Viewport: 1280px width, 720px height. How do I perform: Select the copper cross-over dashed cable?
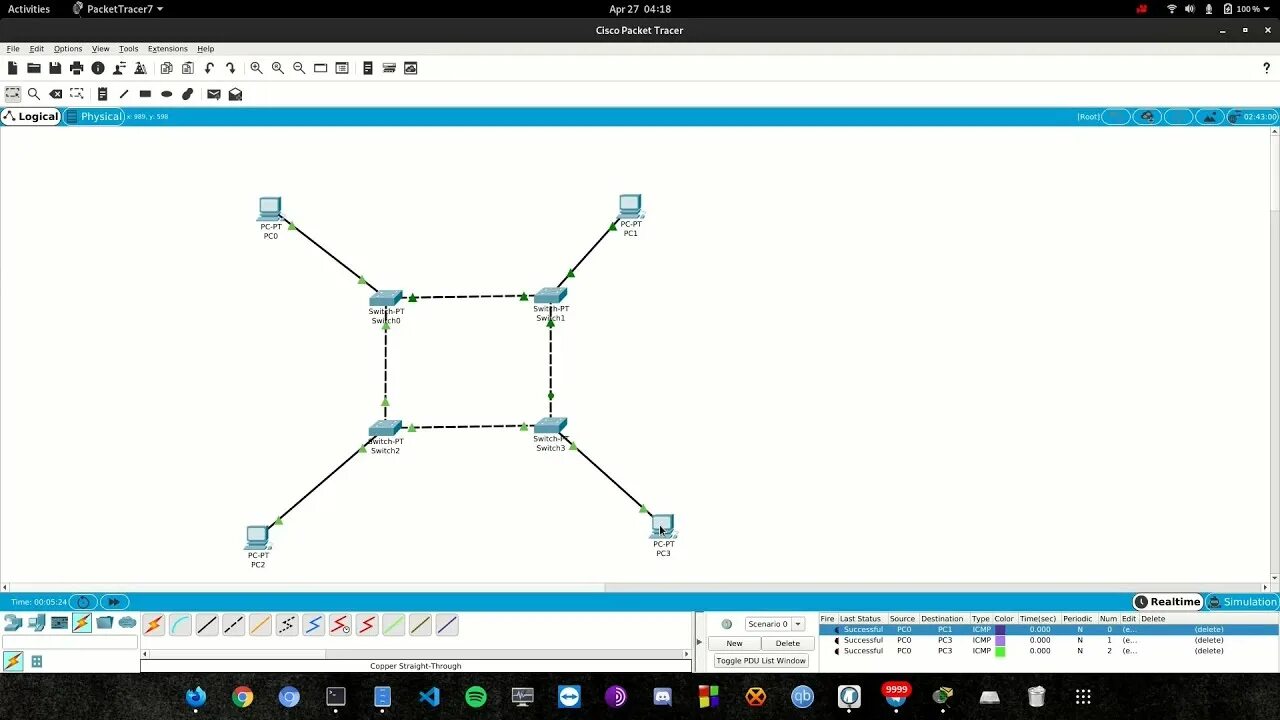coord(233,625)
